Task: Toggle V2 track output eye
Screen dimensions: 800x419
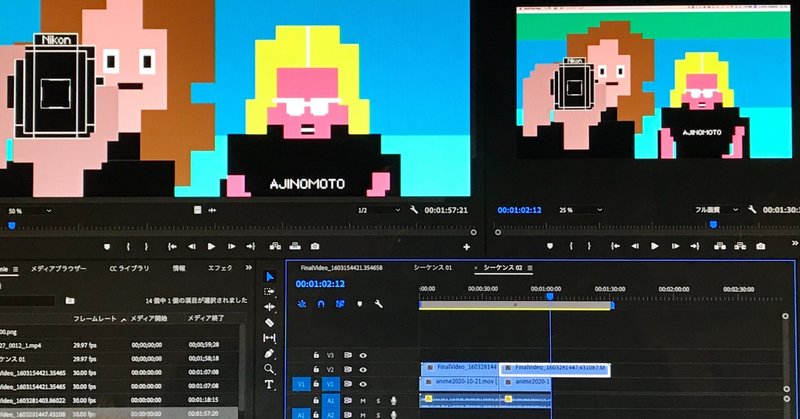Action: [x=363, y=369]
